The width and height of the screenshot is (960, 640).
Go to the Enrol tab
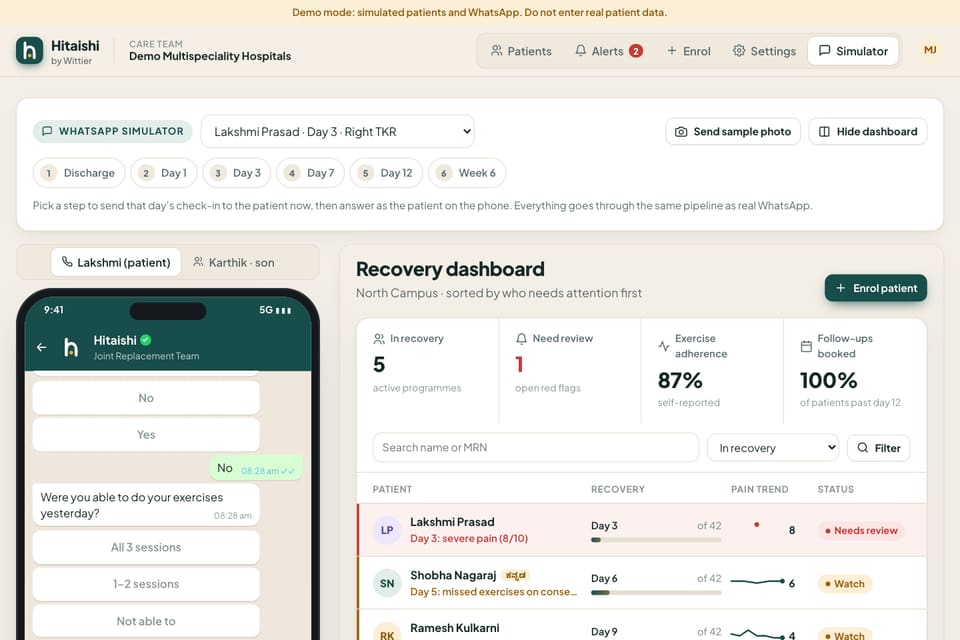click(x=689, y=51)
